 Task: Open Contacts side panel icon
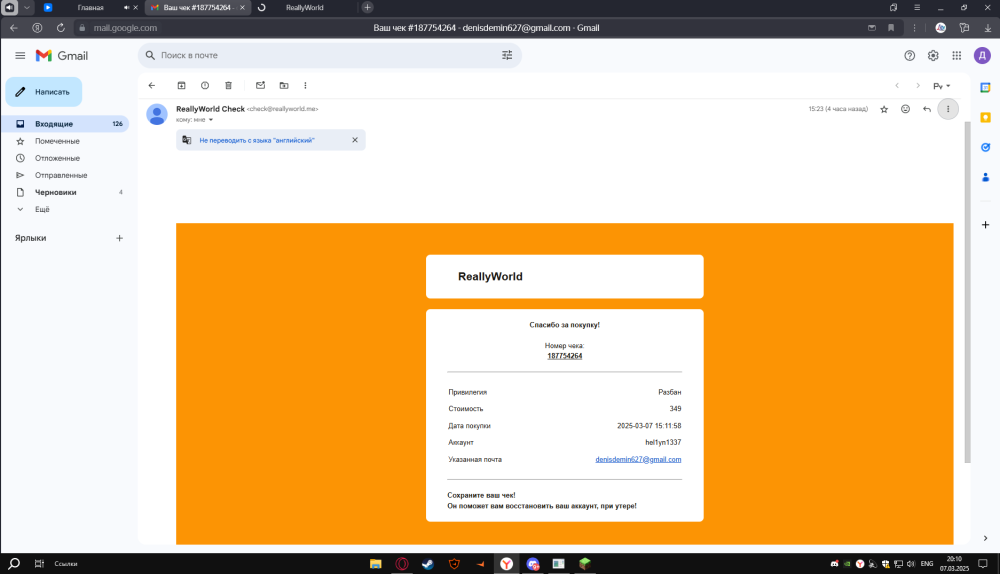click(985, 177)
